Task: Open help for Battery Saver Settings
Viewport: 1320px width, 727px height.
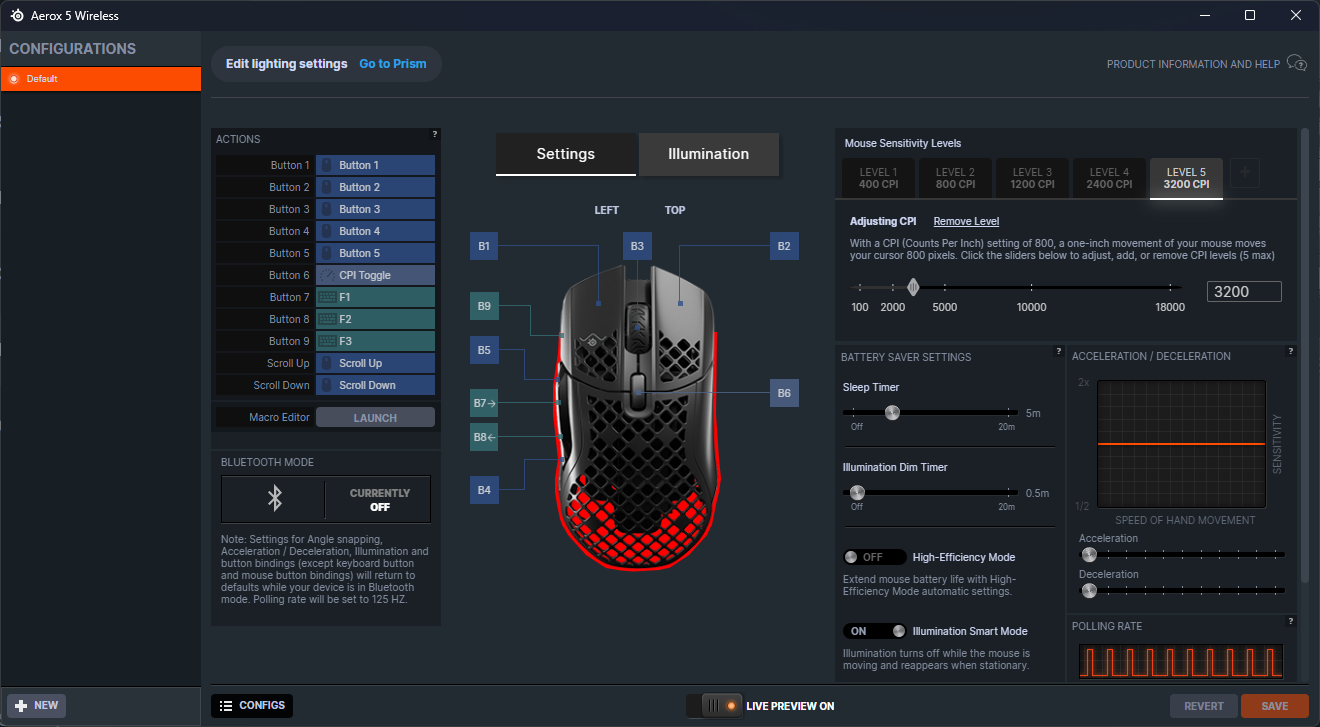Action: pos(1058,351)
